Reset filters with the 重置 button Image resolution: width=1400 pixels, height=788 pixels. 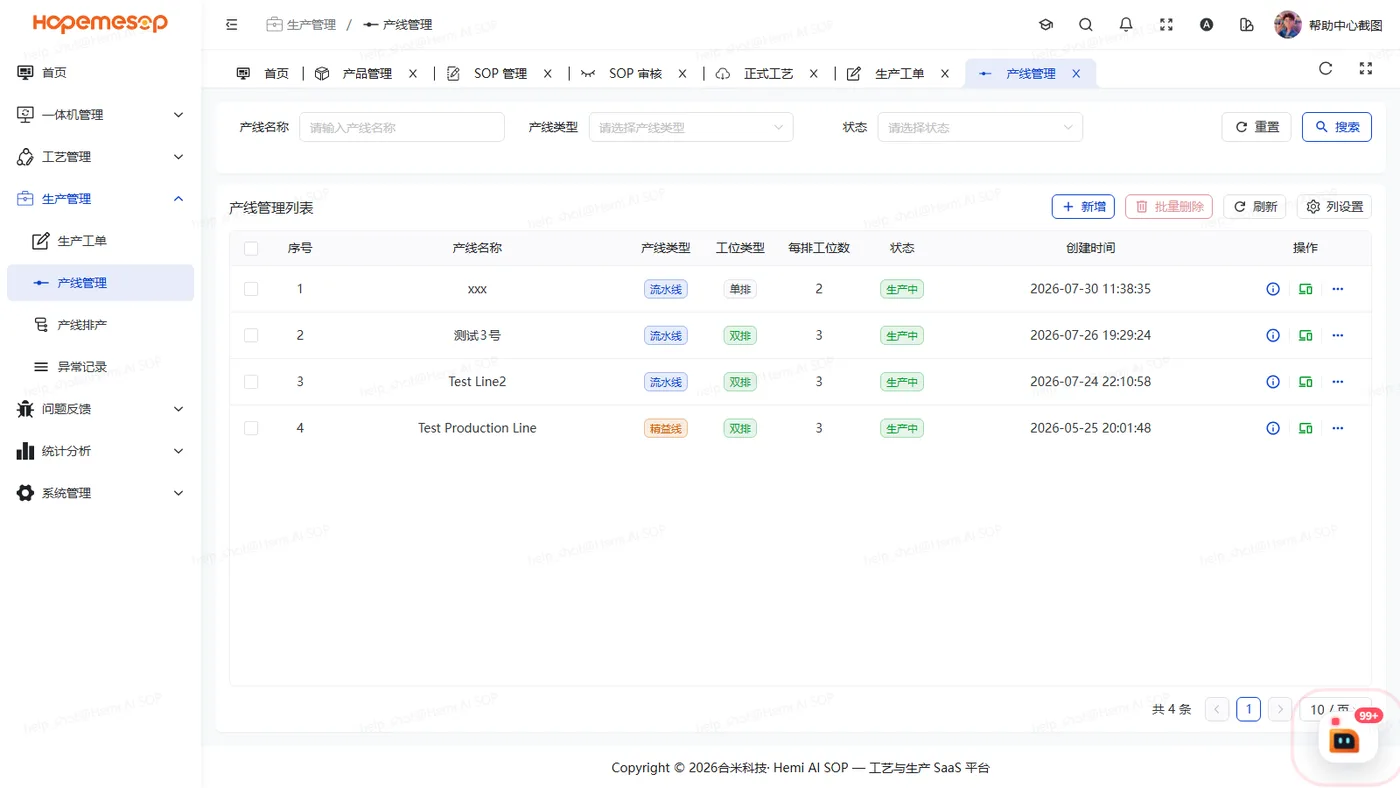pyautogui.click(x=1256, y=127)
